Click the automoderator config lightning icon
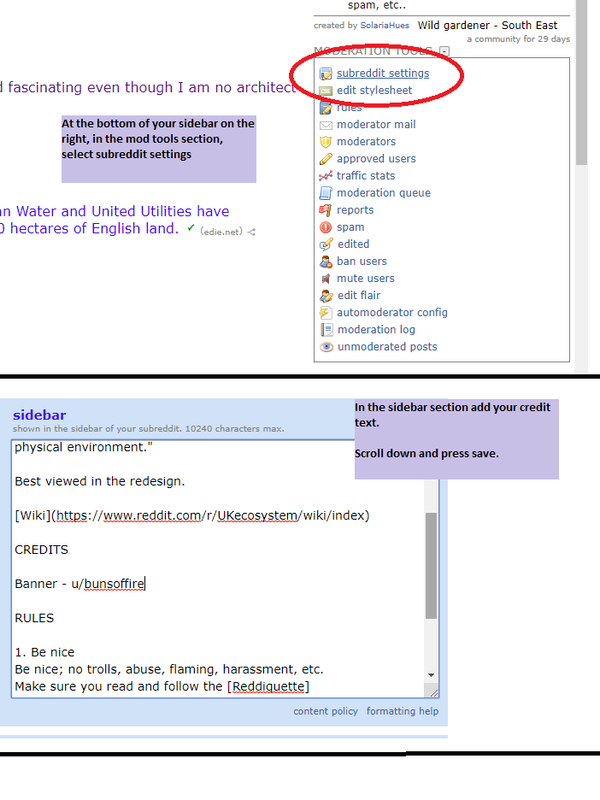600x800 pixels. tap(326, 313)
